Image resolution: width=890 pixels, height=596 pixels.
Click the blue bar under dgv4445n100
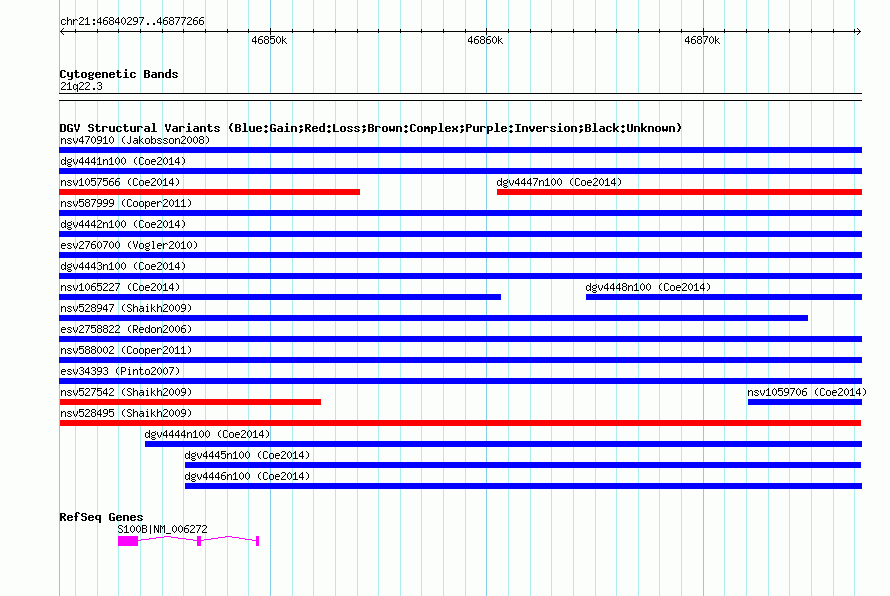click(523, 465)
